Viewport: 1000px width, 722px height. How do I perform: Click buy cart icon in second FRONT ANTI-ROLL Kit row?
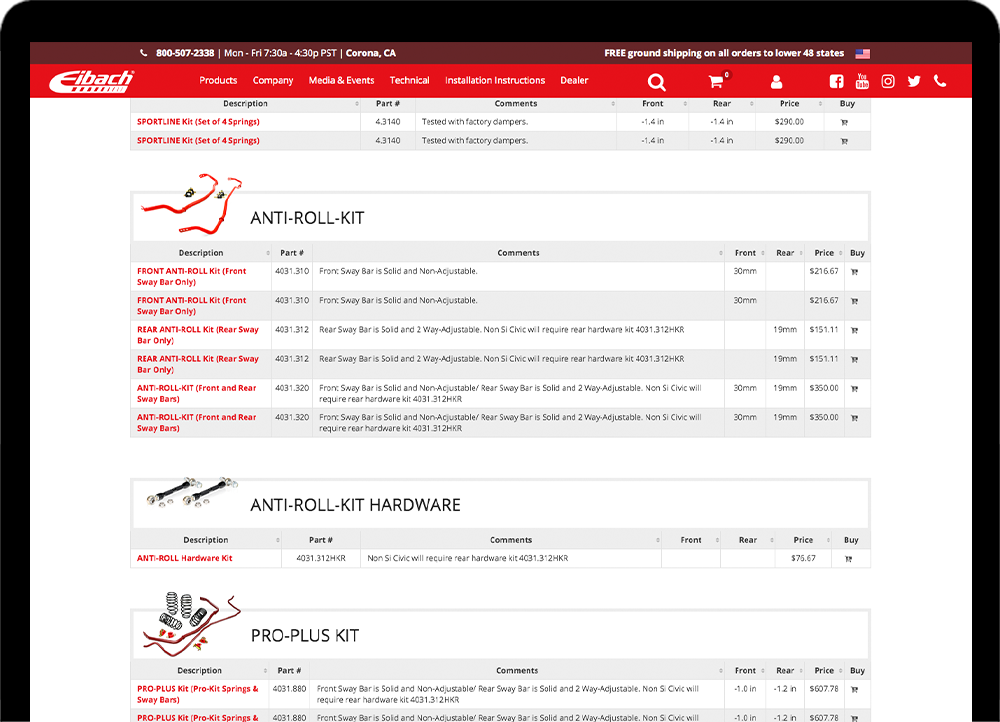coord(855,301)
